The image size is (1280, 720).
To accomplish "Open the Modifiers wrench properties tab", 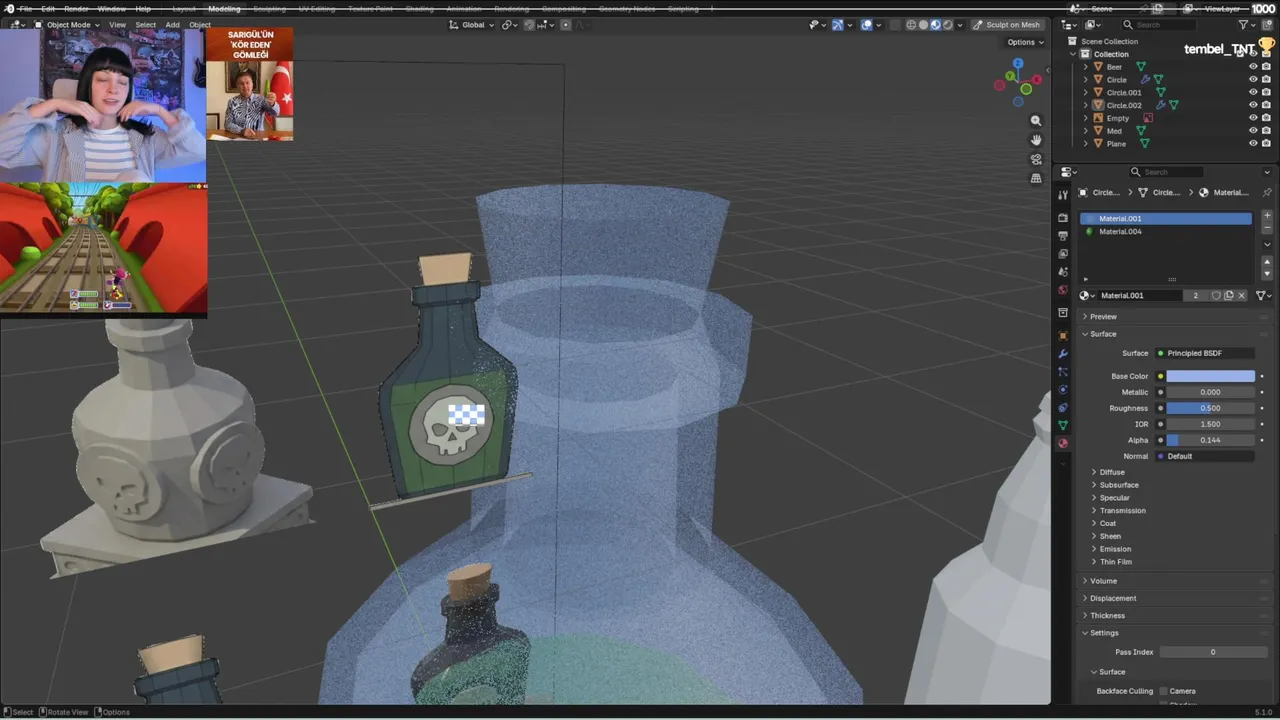I will (x=1063, y=354).
